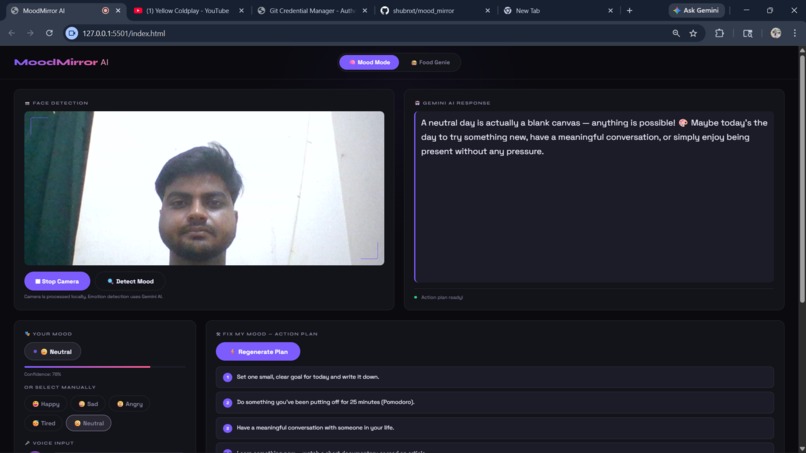
Task: Open the media/tab search icon beside extensions
Action: [x=747, y=33]
